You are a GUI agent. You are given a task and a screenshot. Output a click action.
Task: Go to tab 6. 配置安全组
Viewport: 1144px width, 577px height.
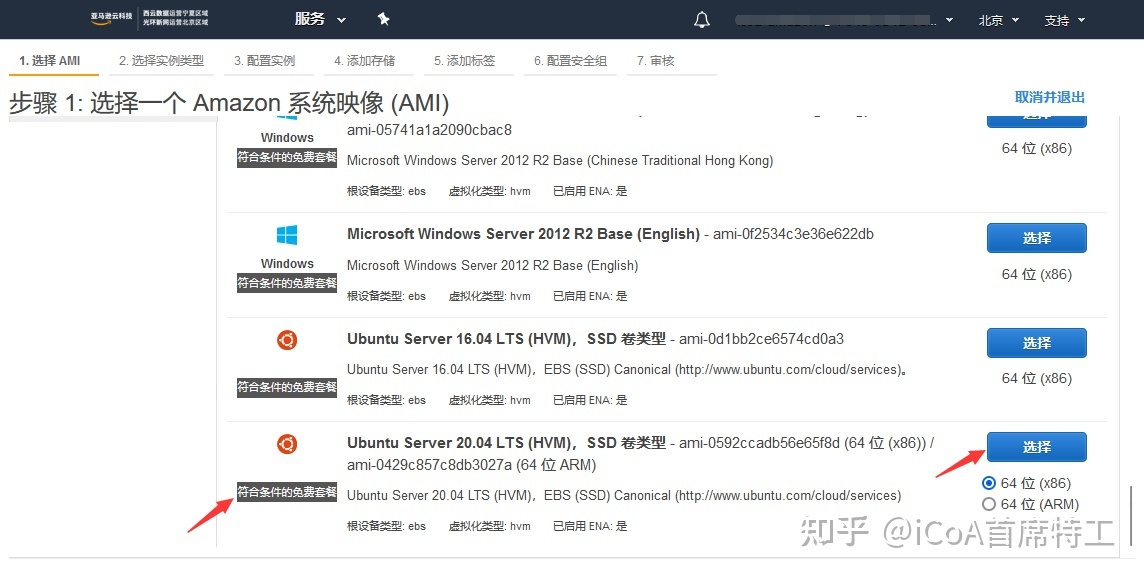571,61
